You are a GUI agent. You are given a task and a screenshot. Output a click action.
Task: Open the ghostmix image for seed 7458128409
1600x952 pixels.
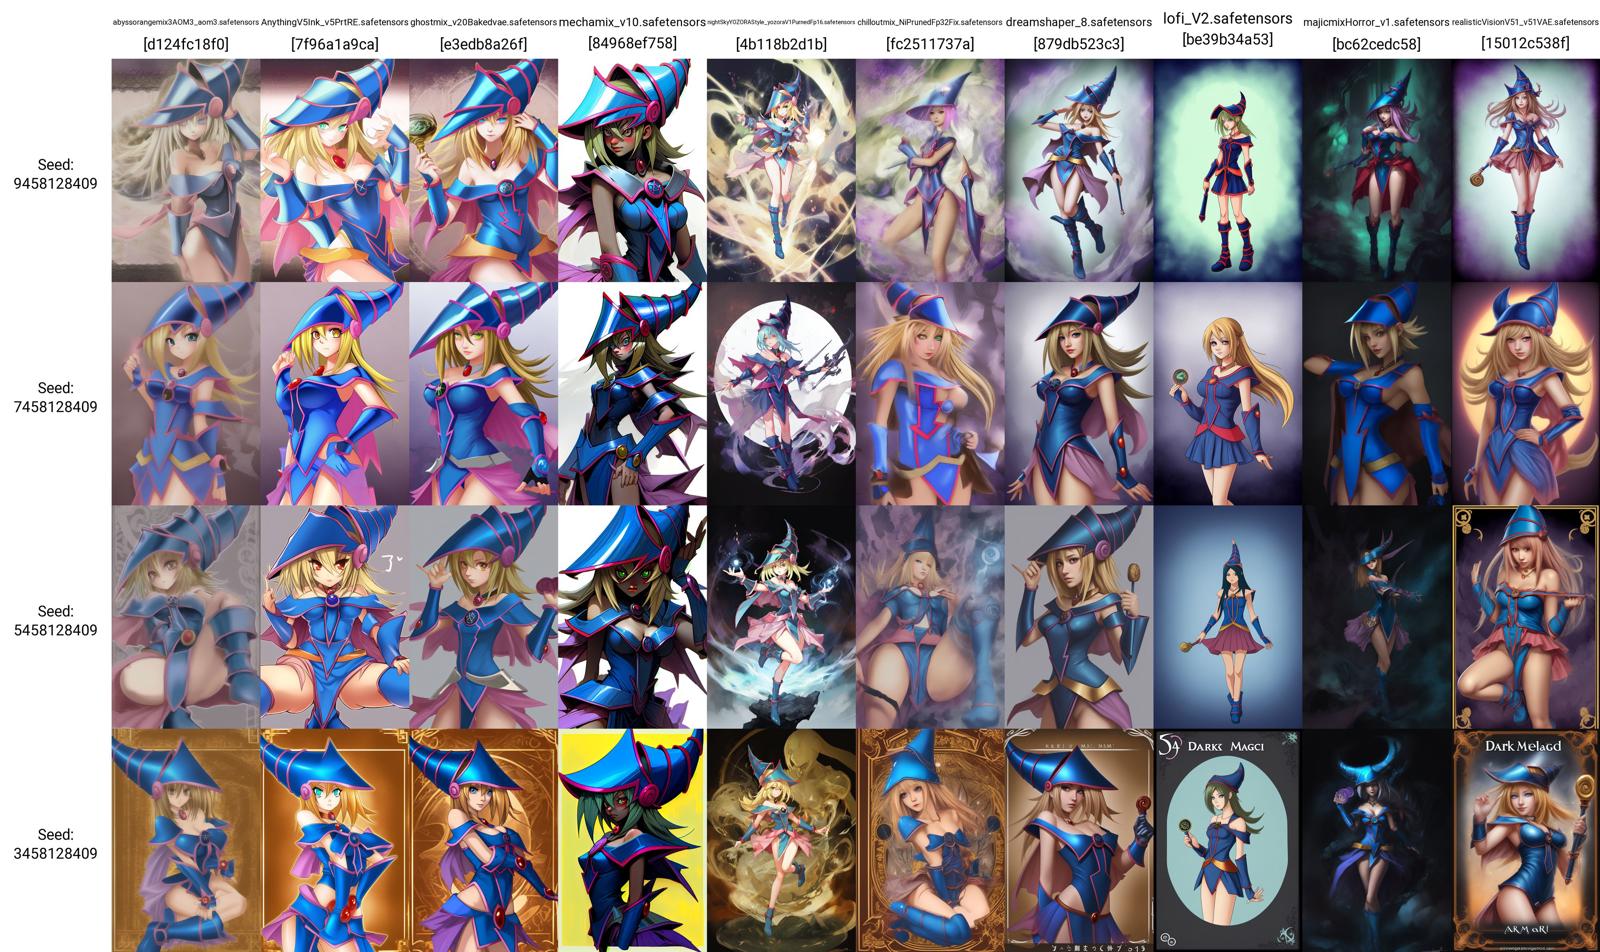tap(483, 393)
